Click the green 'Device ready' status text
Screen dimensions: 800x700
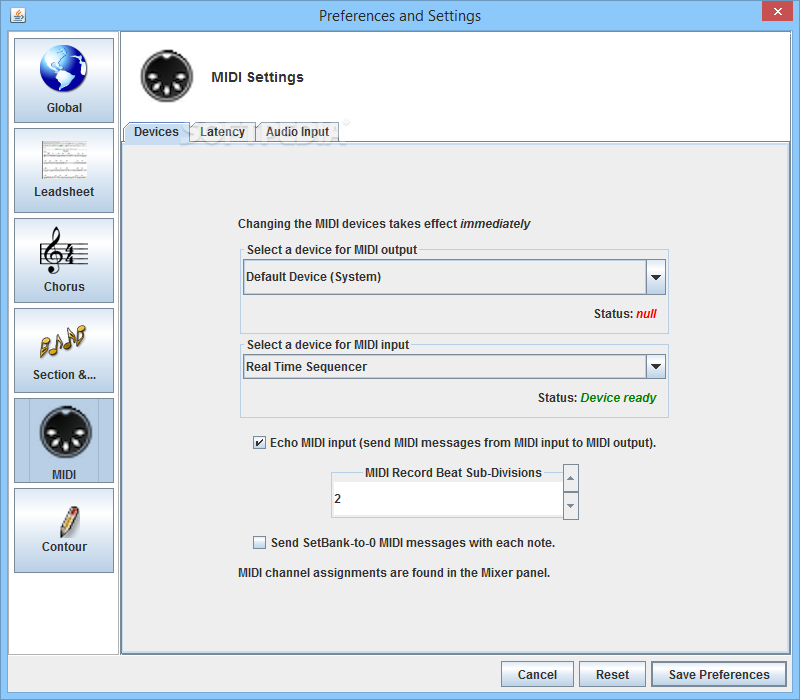618,398
